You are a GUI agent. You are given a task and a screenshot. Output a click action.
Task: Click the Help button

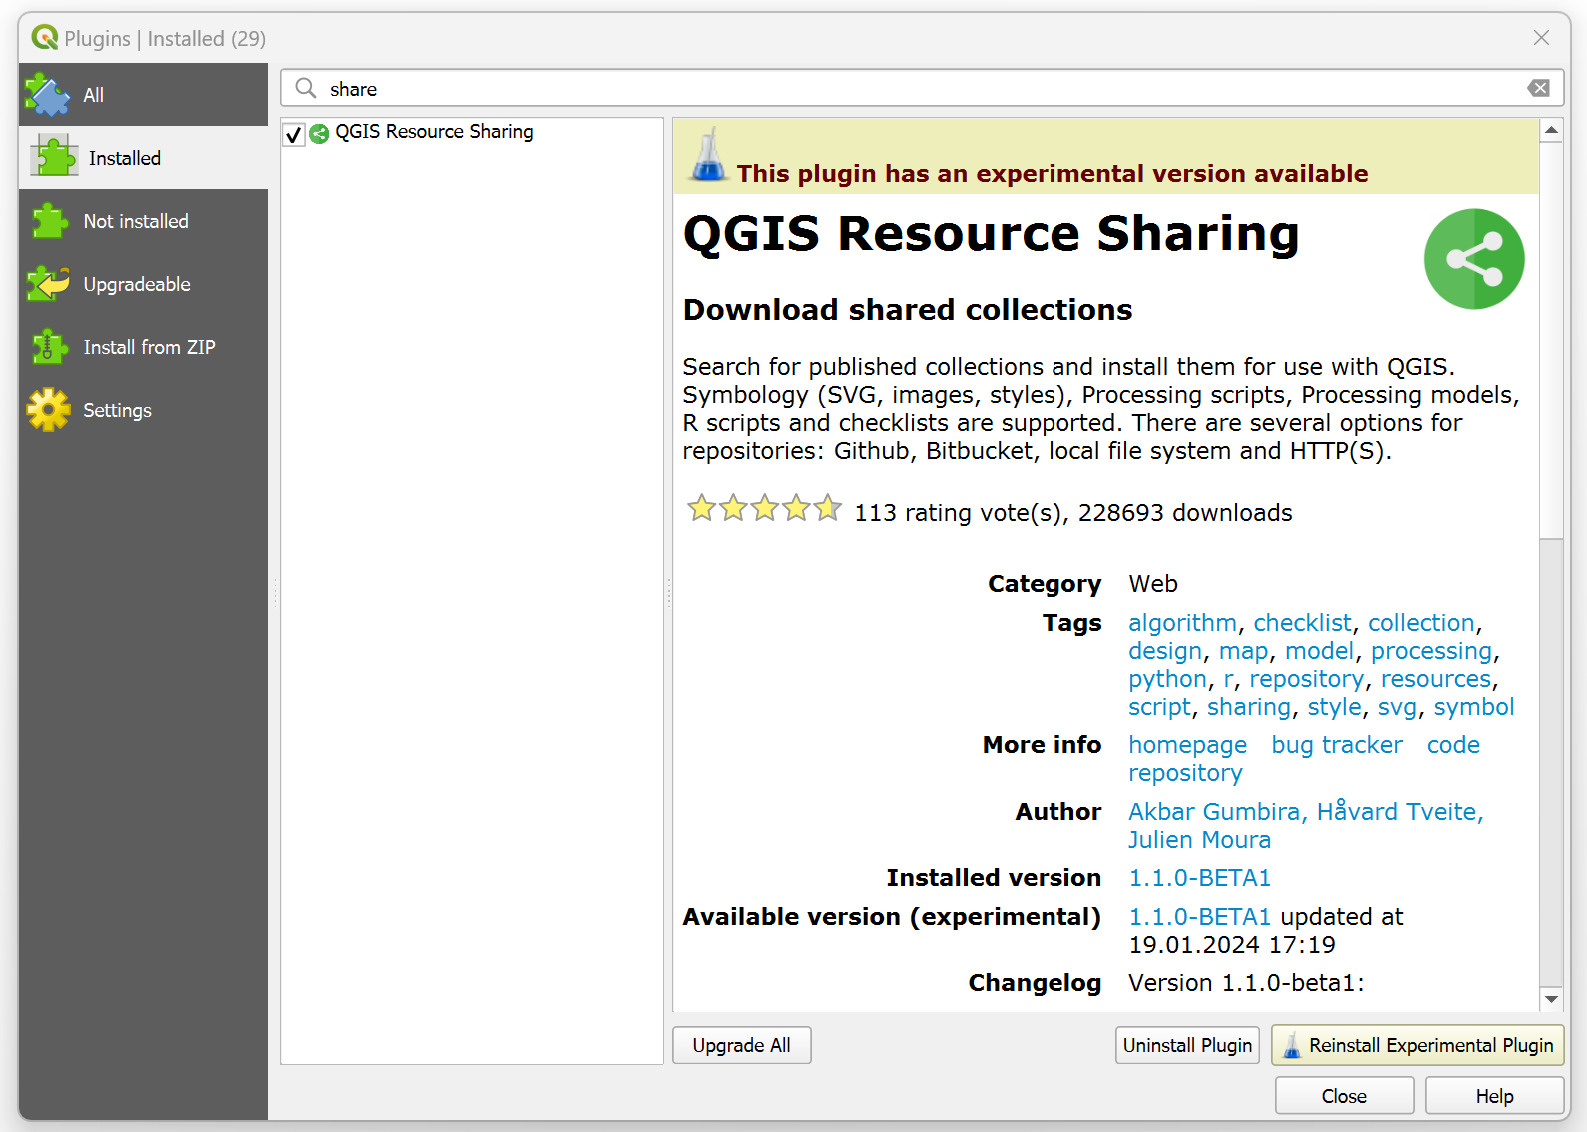(x=1494, y=1096)
